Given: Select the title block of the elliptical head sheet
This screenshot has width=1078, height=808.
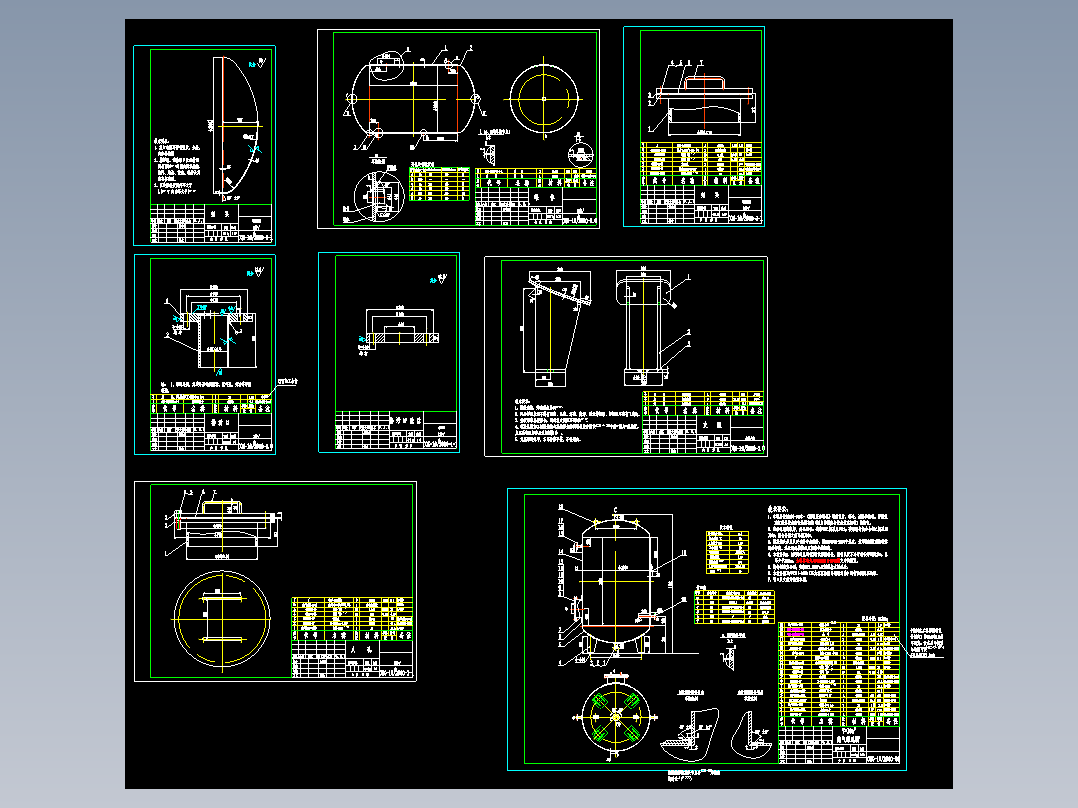Looking at the screenshot, I should (x=211, y=223).
